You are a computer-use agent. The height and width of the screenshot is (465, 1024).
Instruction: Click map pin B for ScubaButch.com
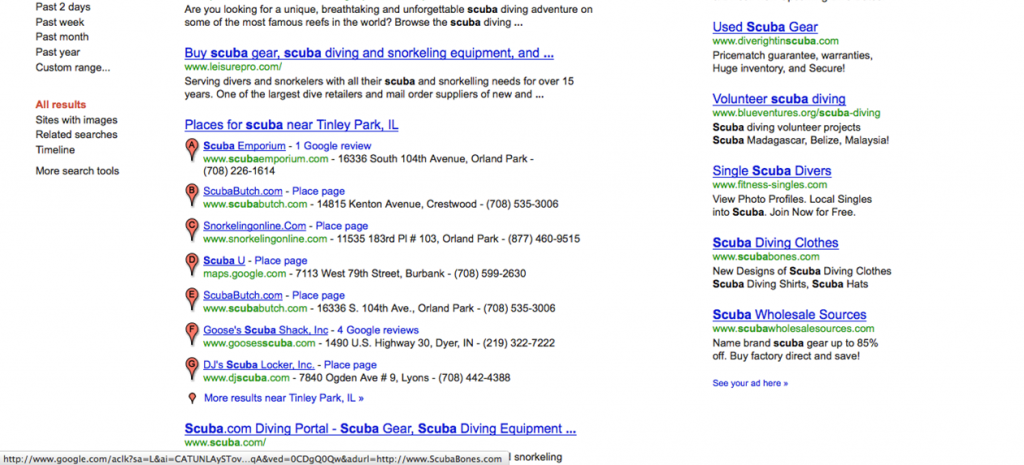(x=192, y=193)
